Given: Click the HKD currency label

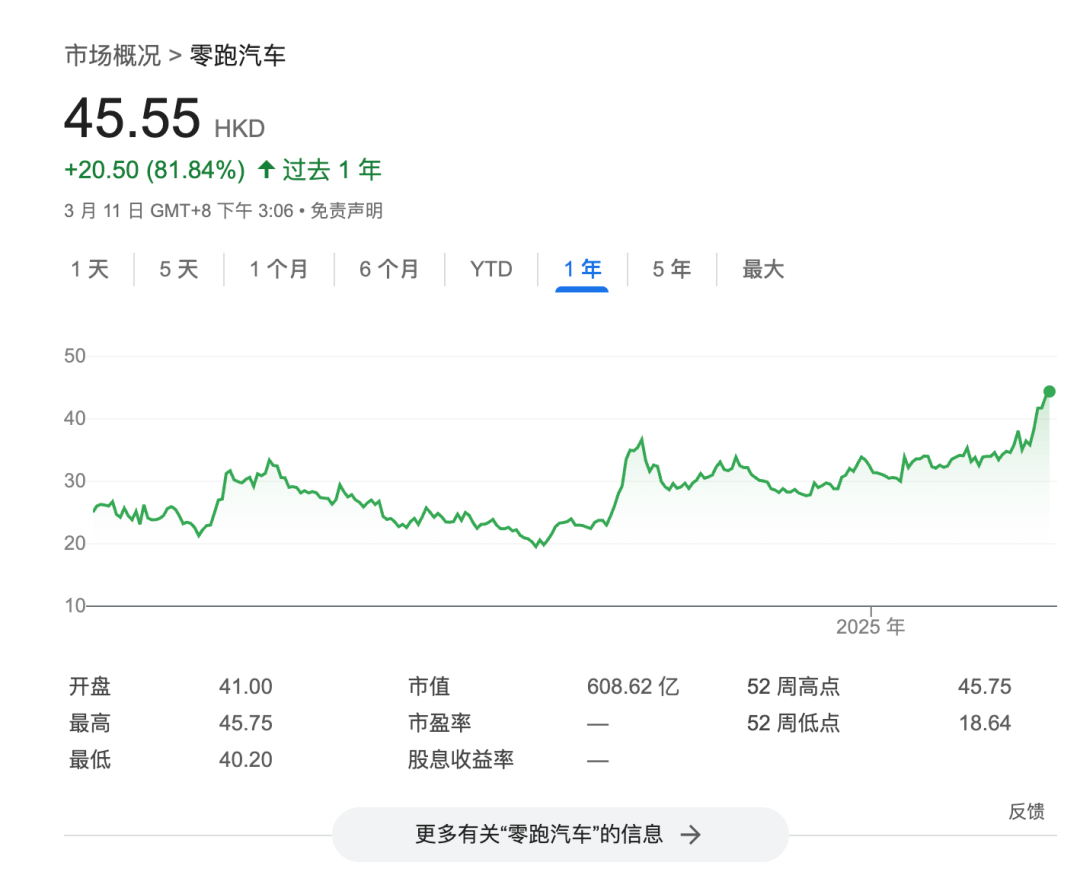Looking at the screenshot, I should tap(240, 129).
